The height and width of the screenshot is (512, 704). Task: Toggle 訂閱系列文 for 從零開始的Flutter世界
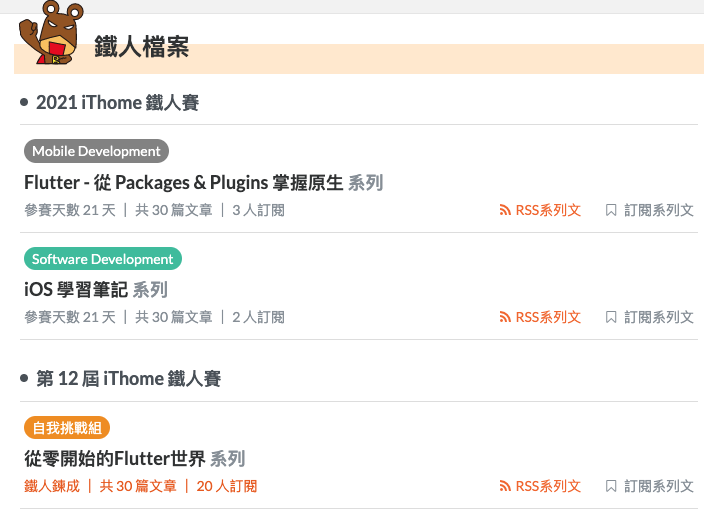[659, 486]
